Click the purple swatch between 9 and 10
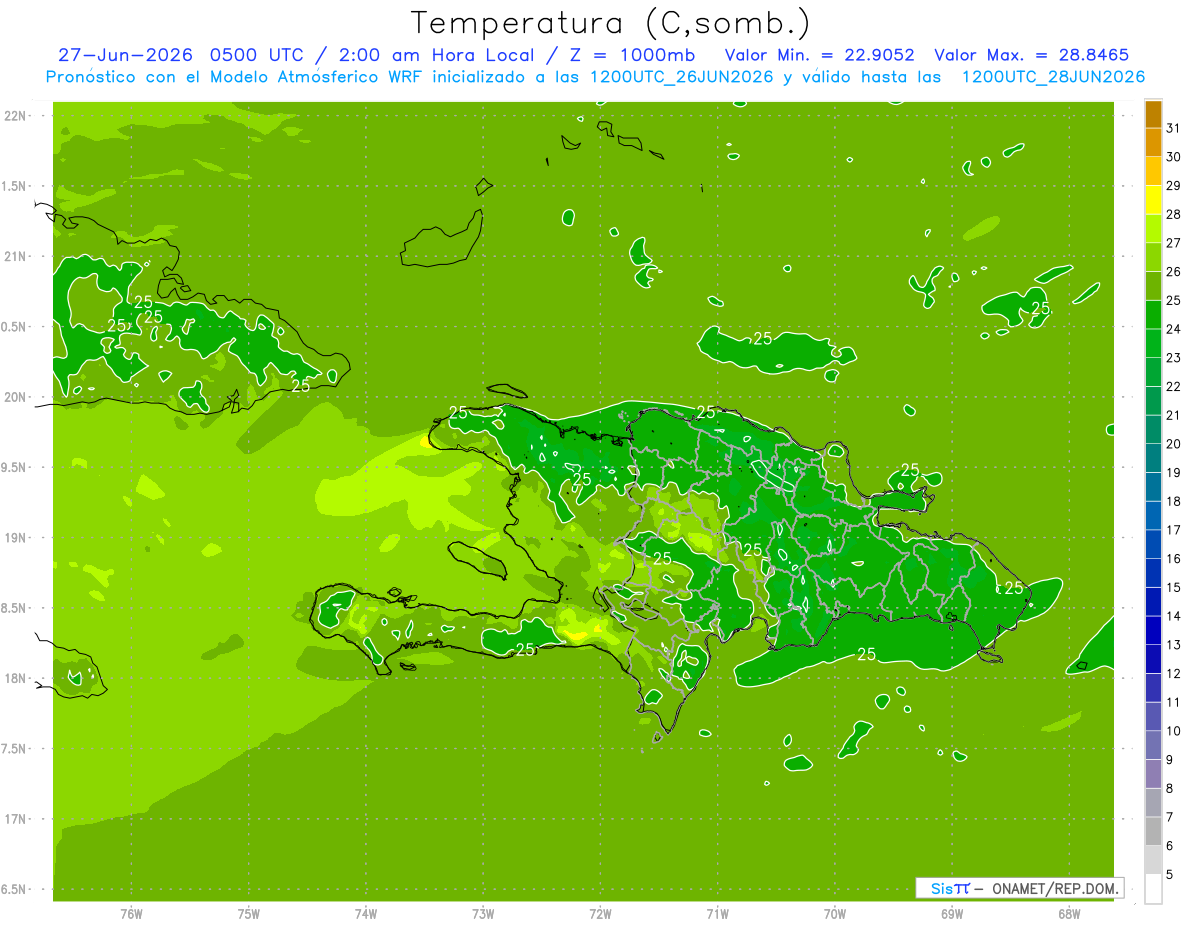The height and width of the screenshot is (927, 1200). [1153, 746]
